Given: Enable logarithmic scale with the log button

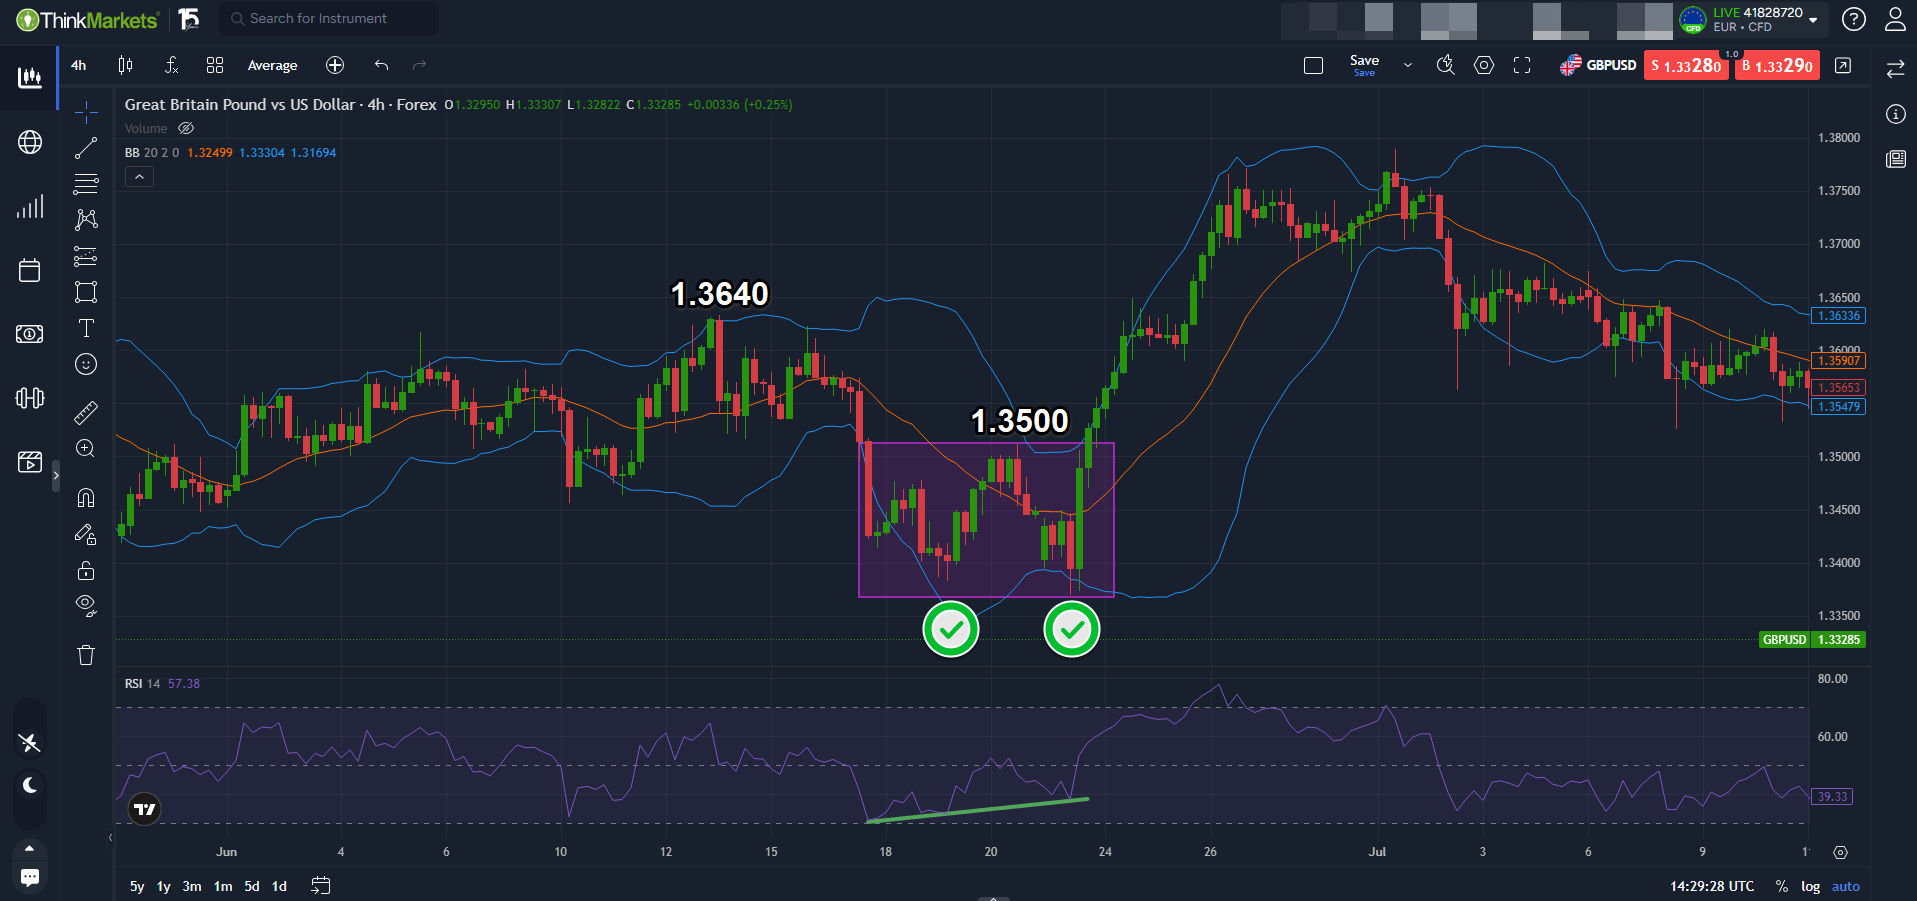Looking at the screenshot, I should tap(1810, 886).
